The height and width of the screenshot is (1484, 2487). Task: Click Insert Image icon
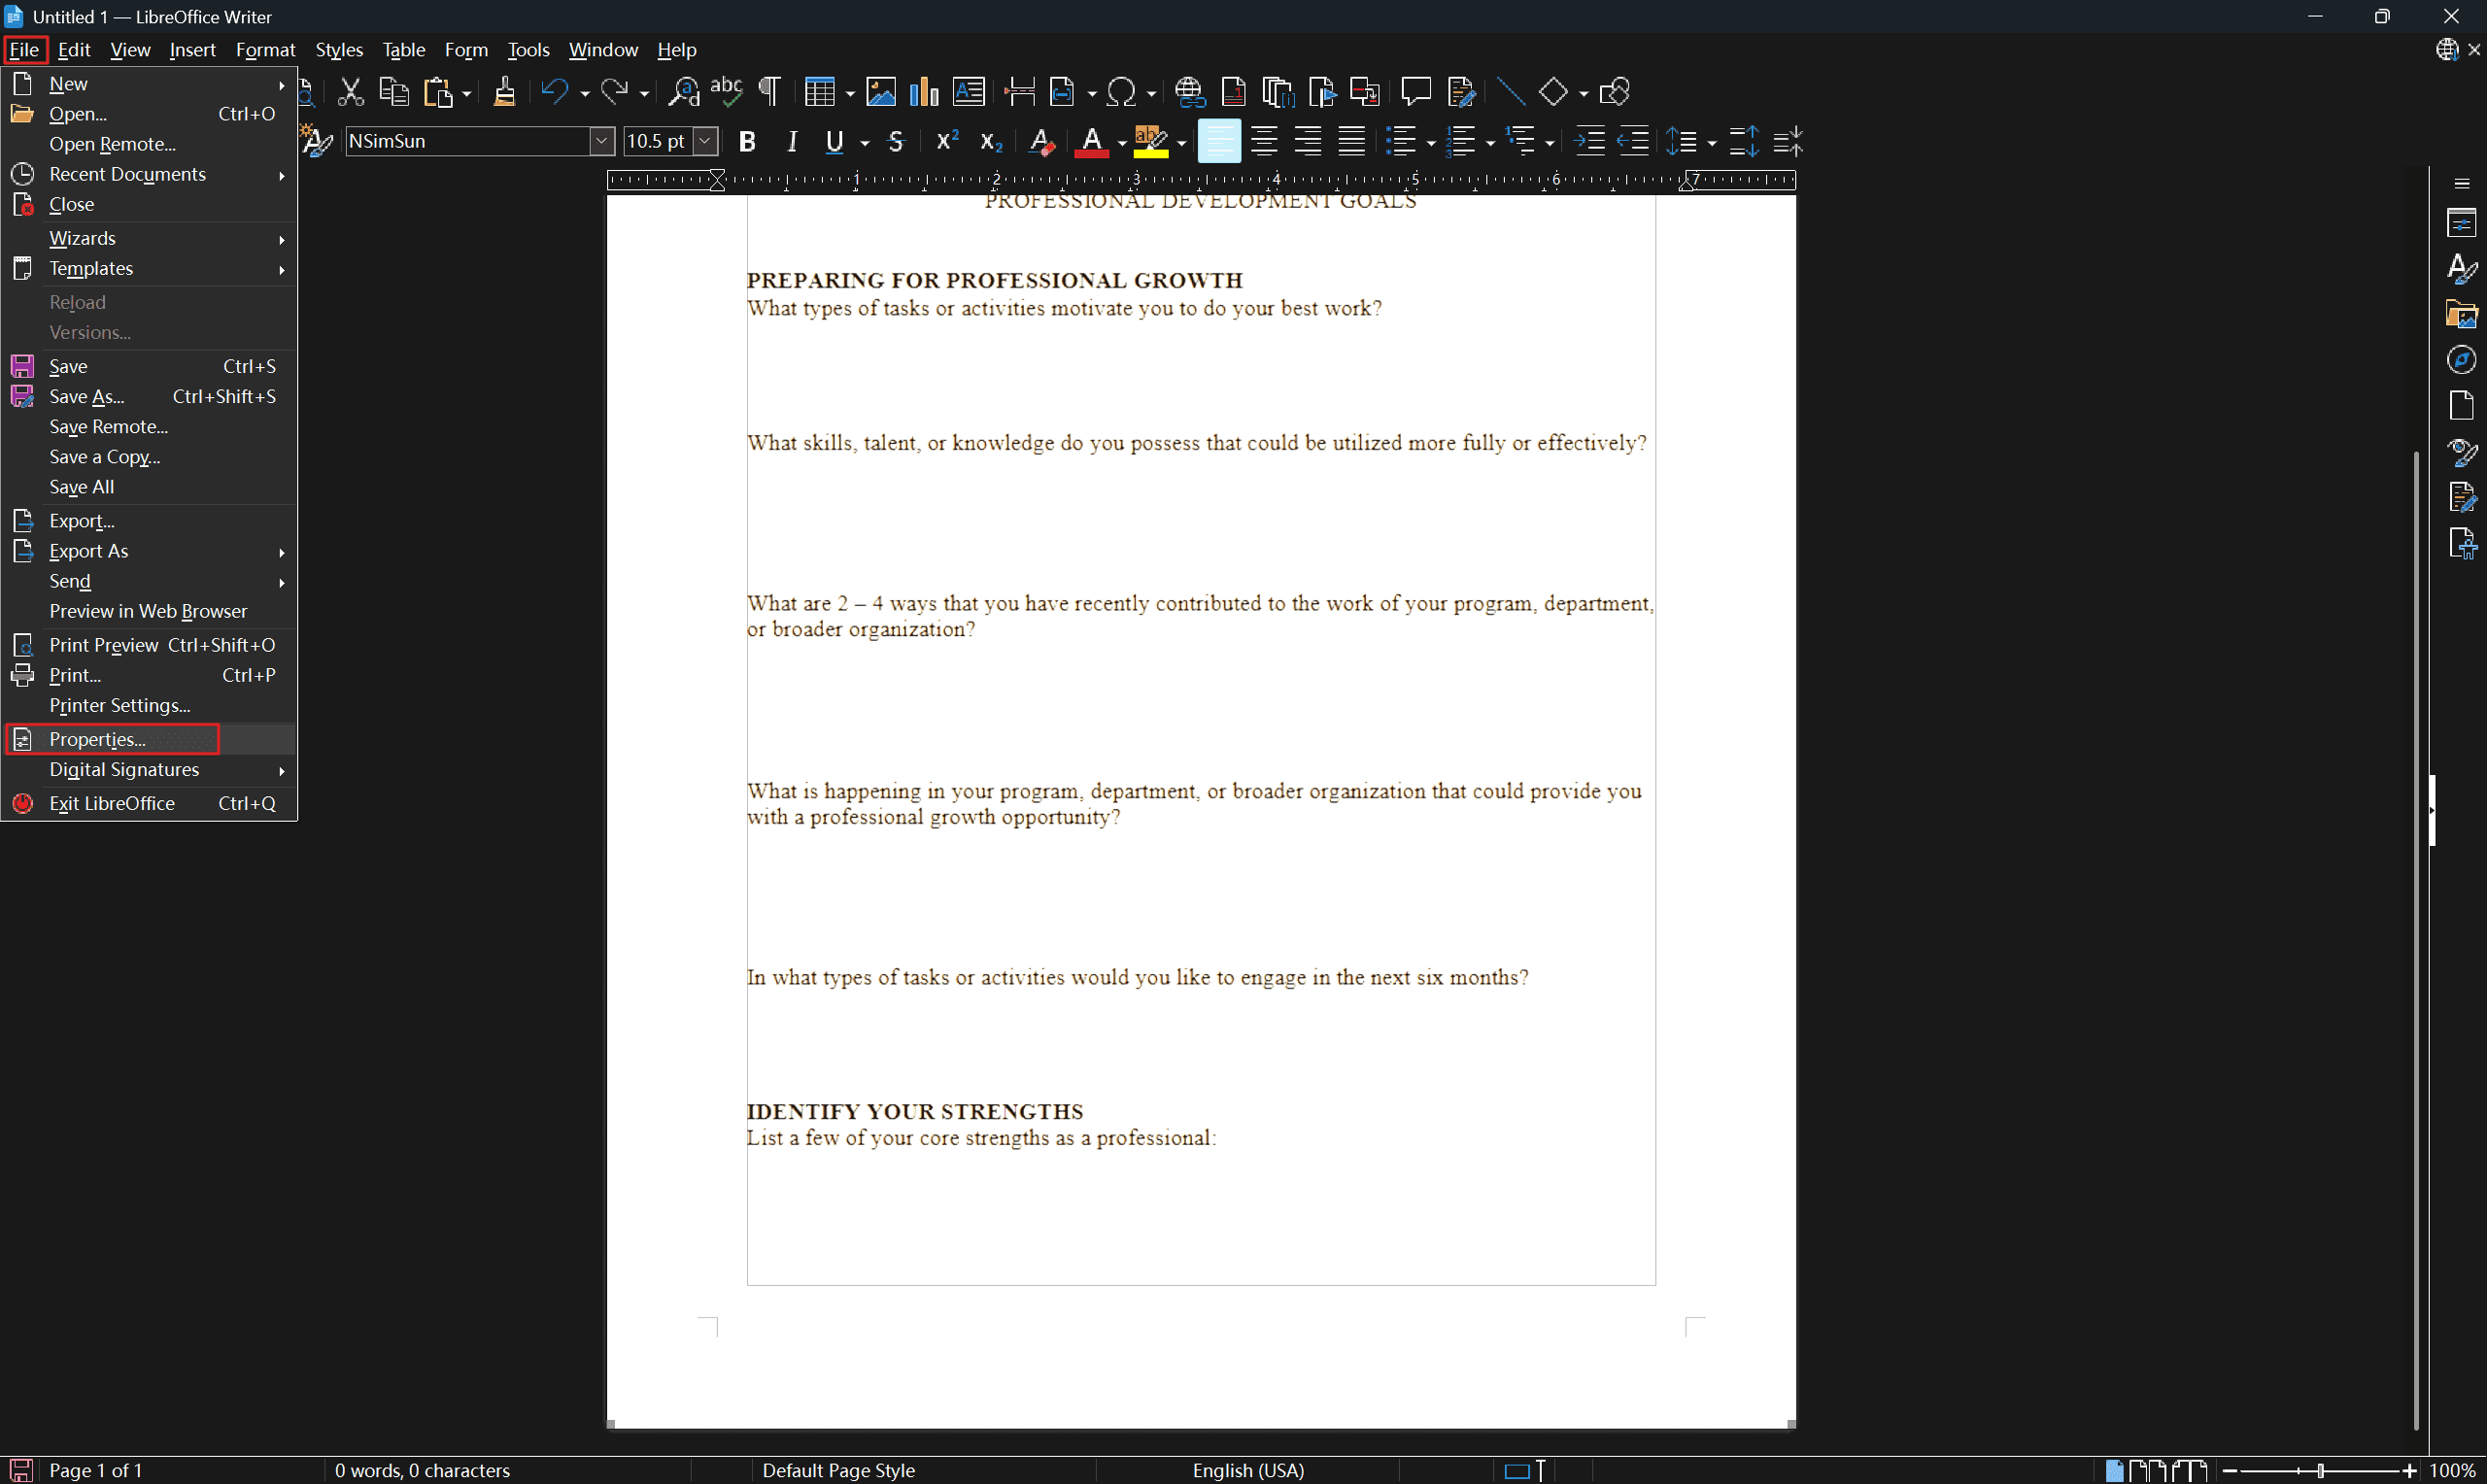click(x=880, y=92)
